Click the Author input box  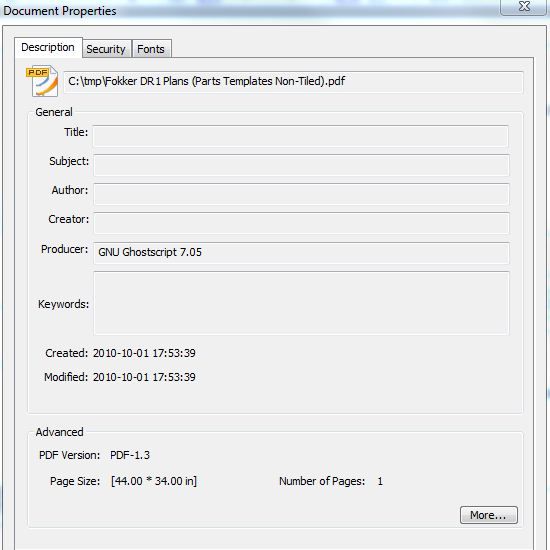(x=301, y=194)
